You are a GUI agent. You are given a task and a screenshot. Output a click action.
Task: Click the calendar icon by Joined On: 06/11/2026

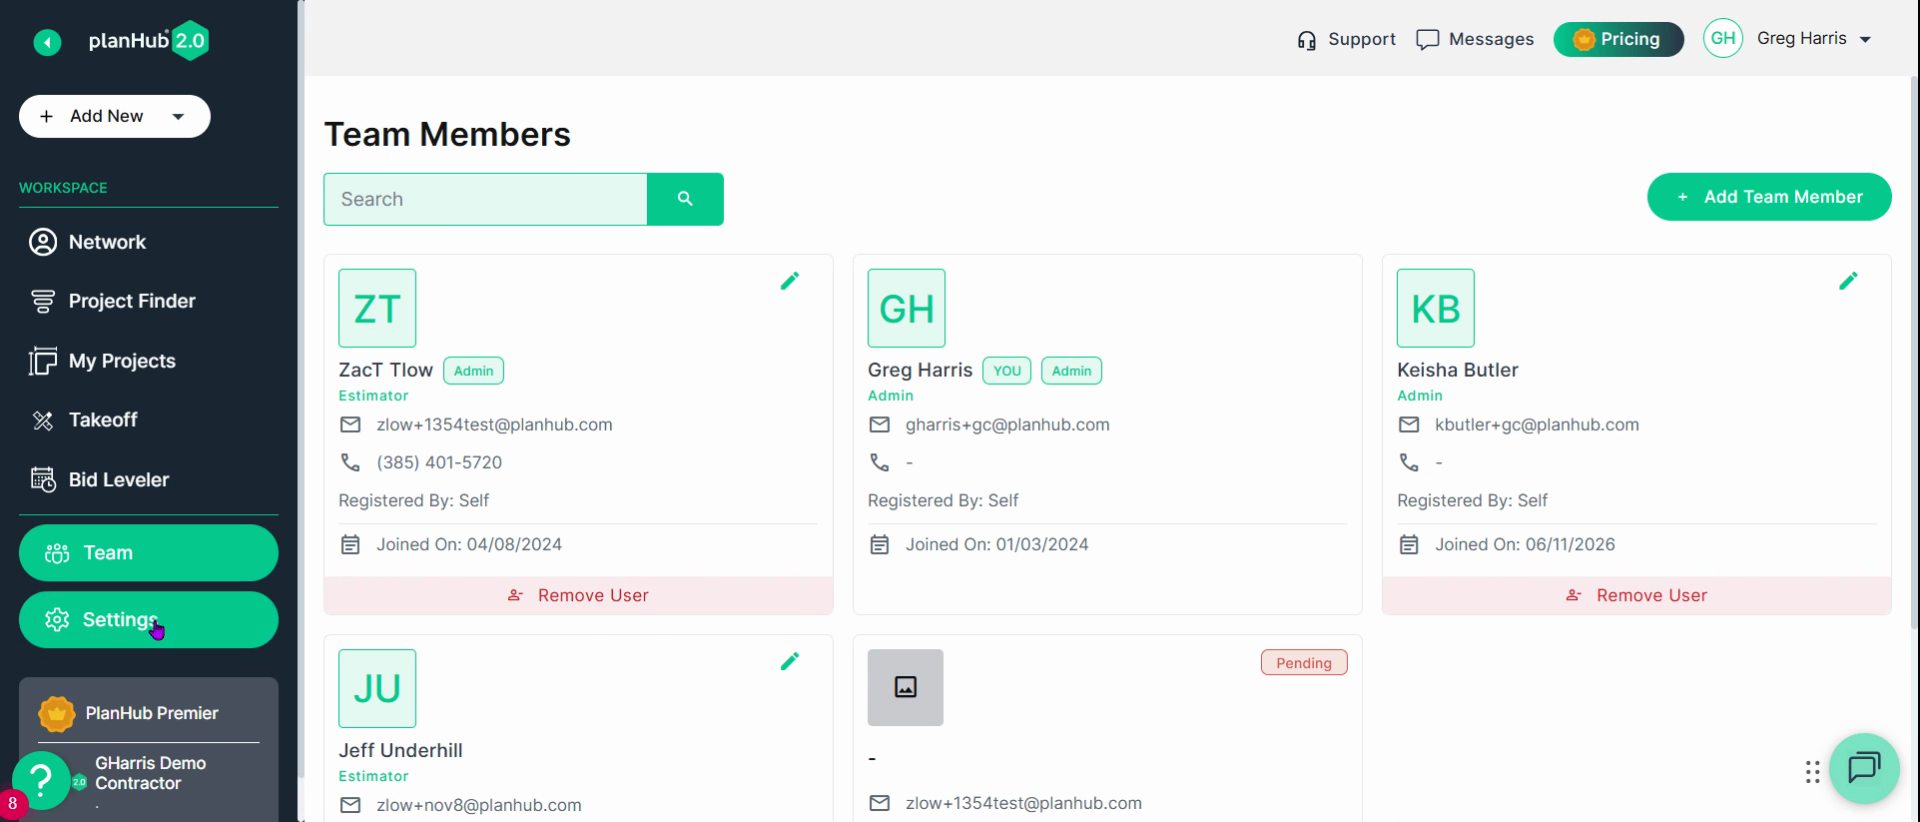click(1408, 545)
